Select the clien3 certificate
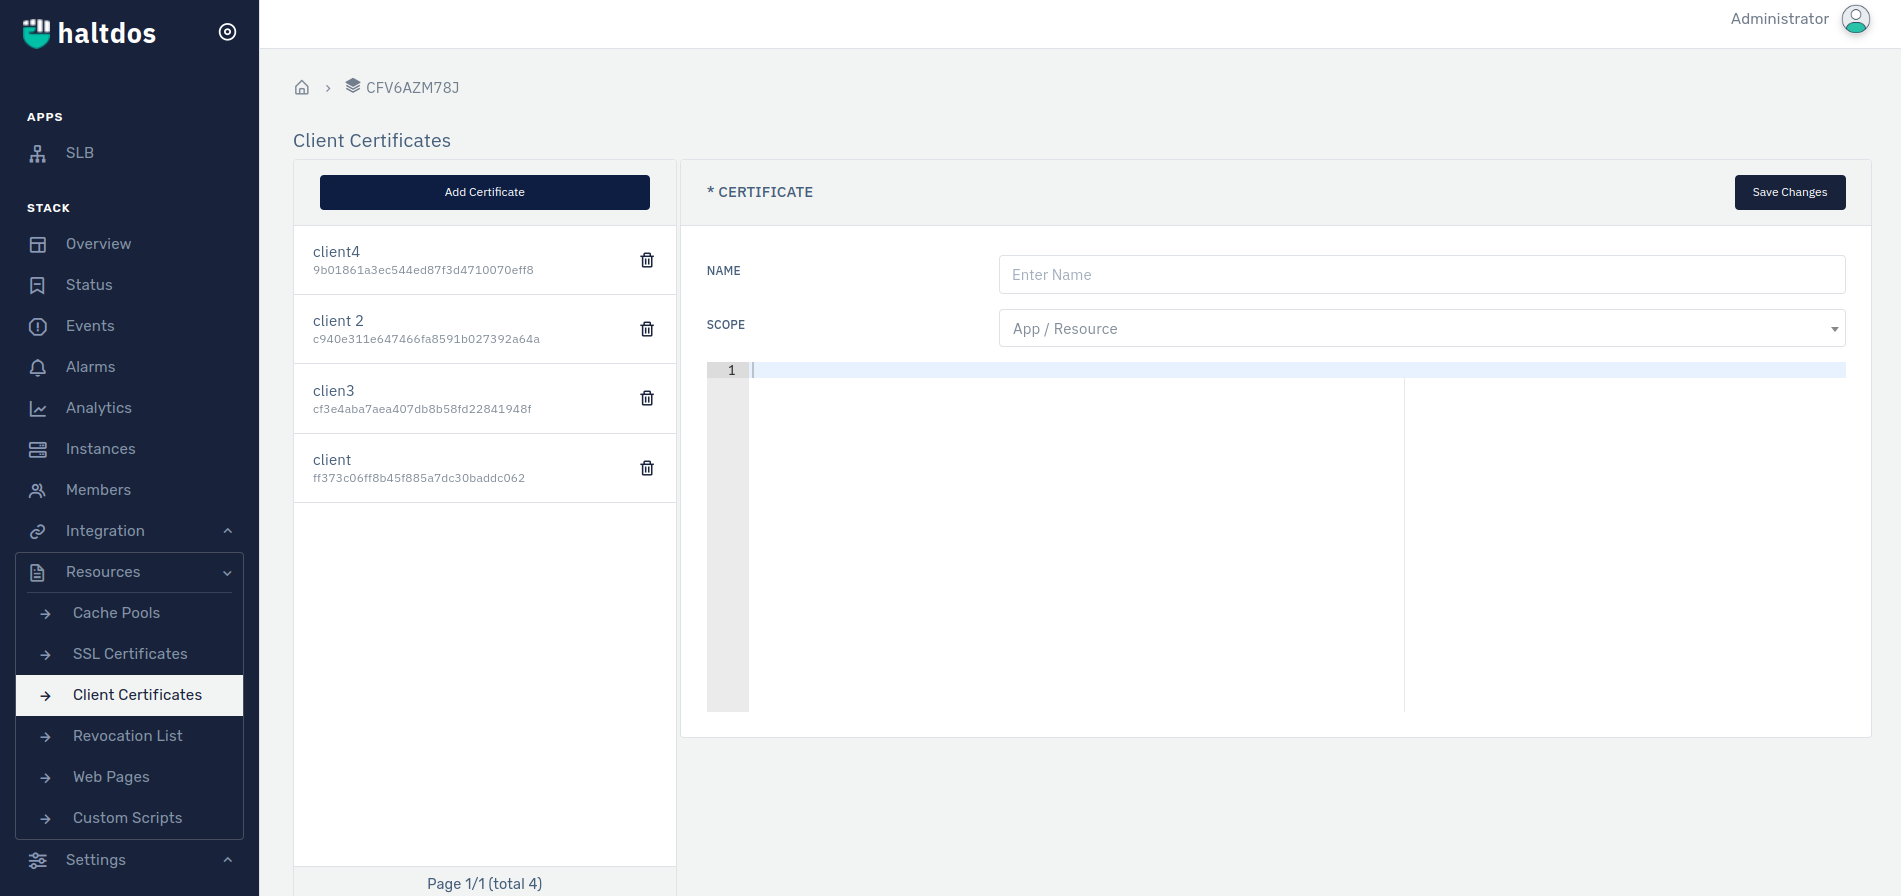 coord(485,399)
